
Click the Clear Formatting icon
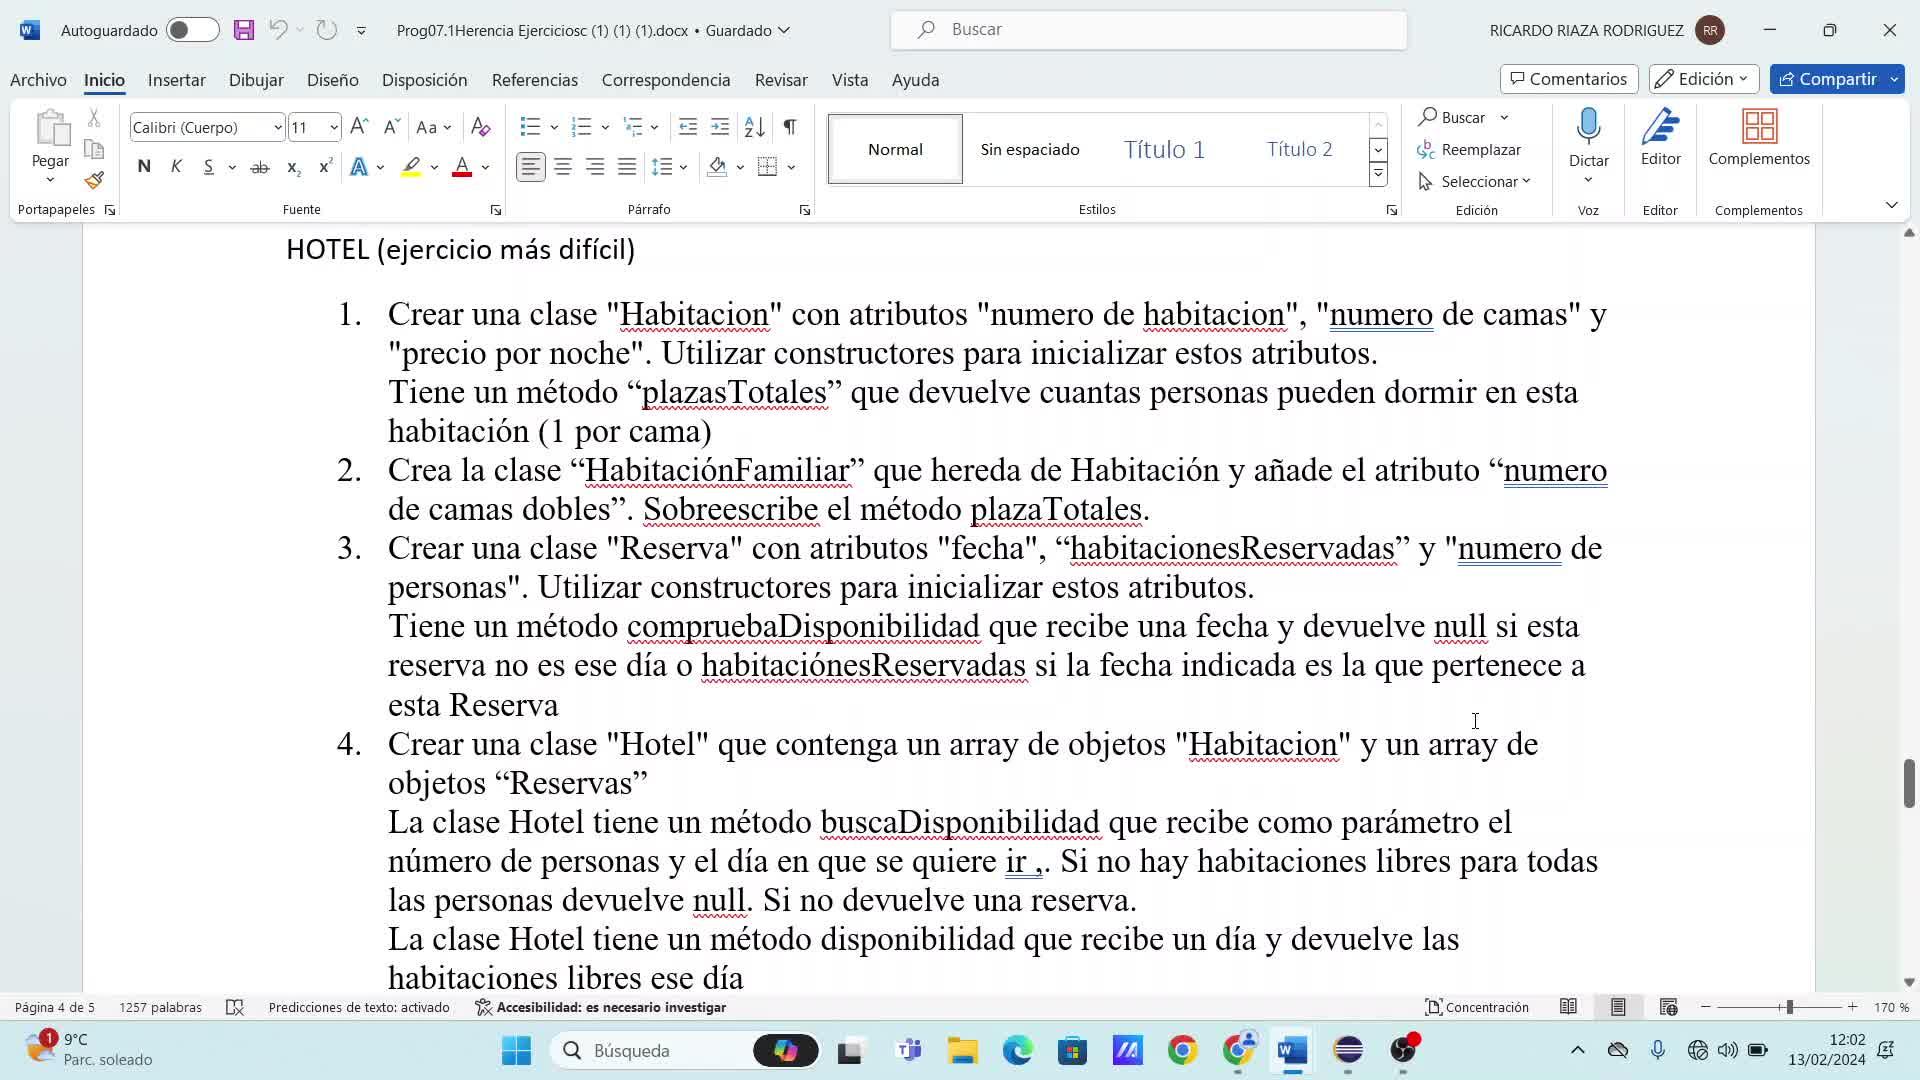click(480, 127)
